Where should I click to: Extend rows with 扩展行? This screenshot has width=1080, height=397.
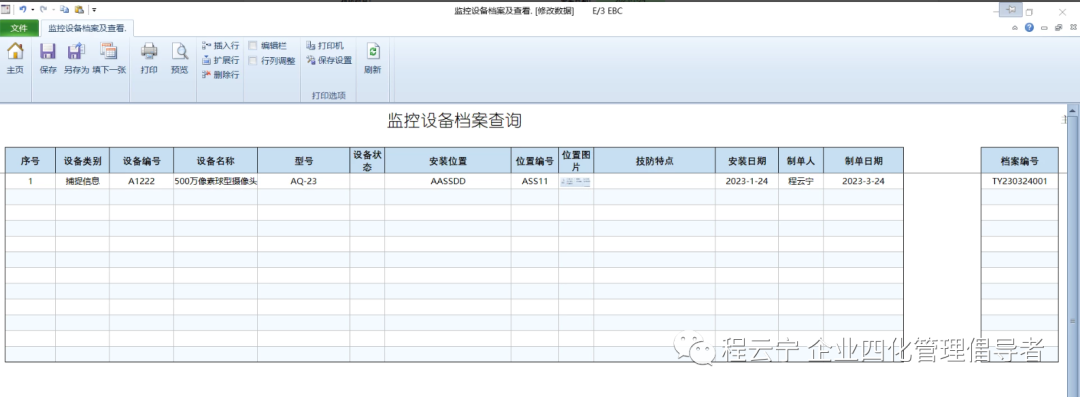click(220, 60)
